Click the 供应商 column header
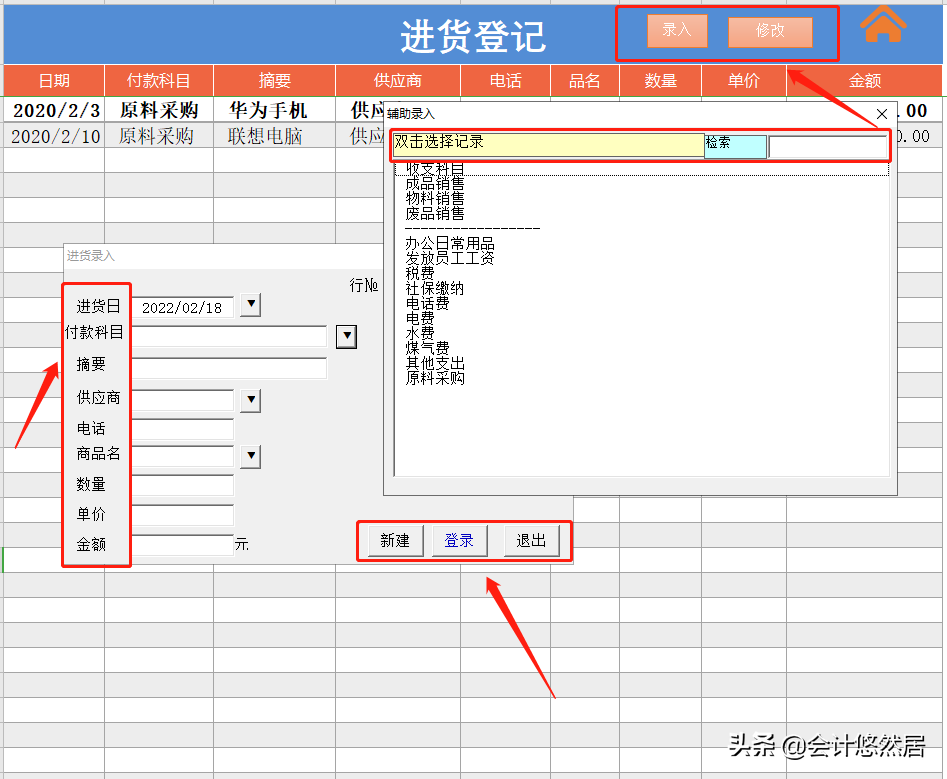Screen dimensions: 947x779 tap(398, 80)
